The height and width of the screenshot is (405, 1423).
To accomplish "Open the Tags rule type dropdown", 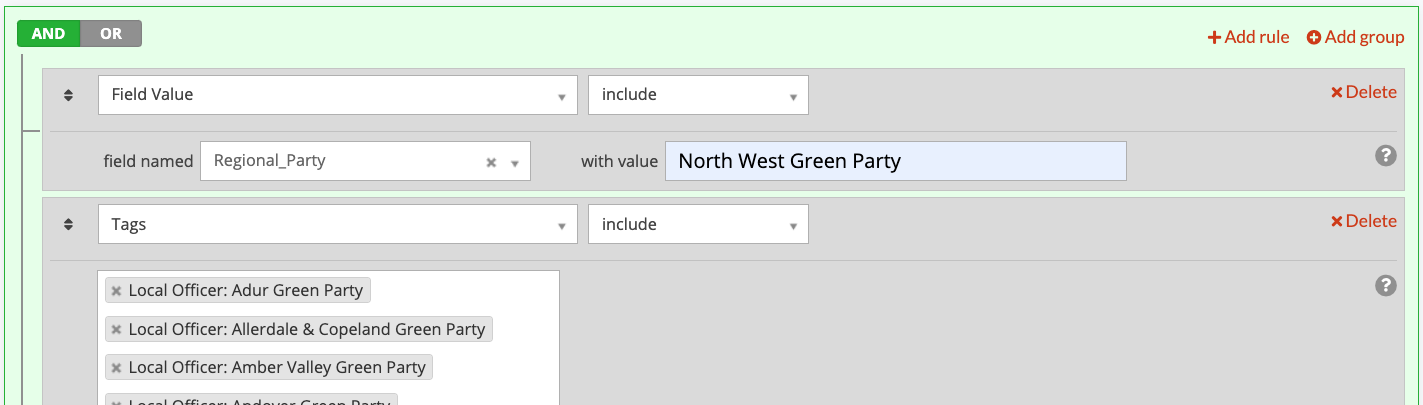I will click(x=338, y=224).
